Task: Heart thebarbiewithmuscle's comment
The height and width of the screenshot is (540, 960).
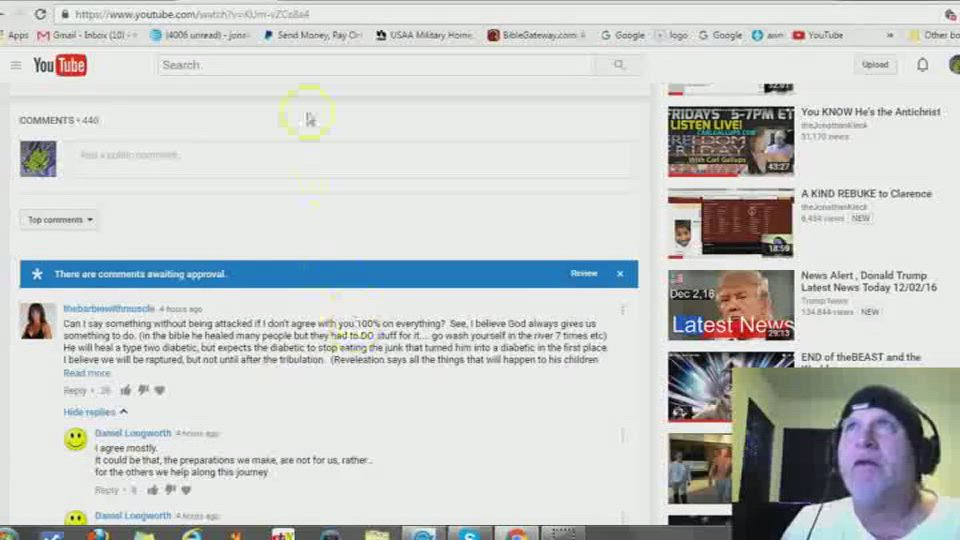Action: [x=160, y=390]
